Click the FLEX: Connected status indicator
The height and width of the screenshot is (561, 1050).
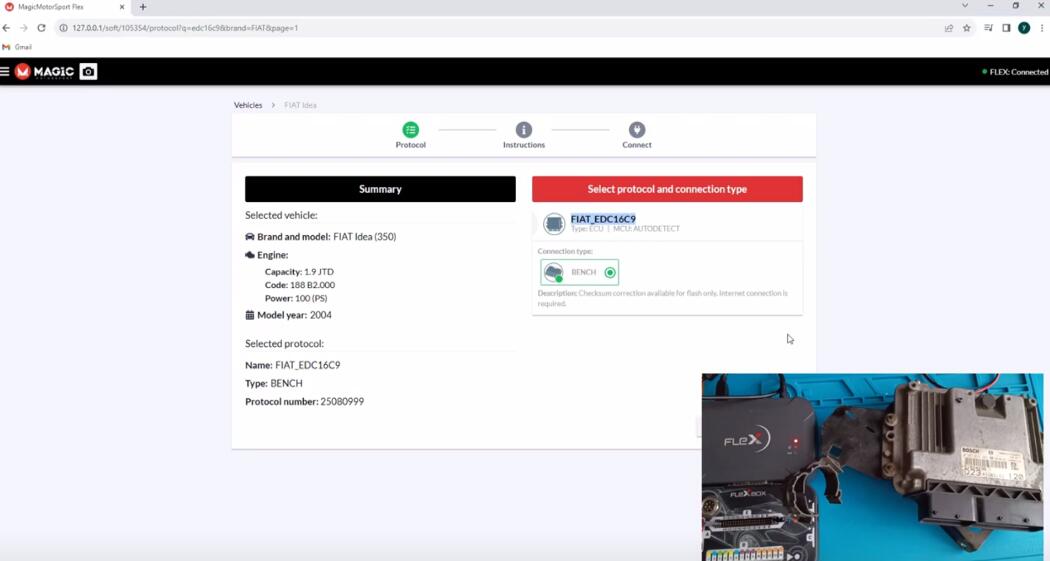(1015, 72)
